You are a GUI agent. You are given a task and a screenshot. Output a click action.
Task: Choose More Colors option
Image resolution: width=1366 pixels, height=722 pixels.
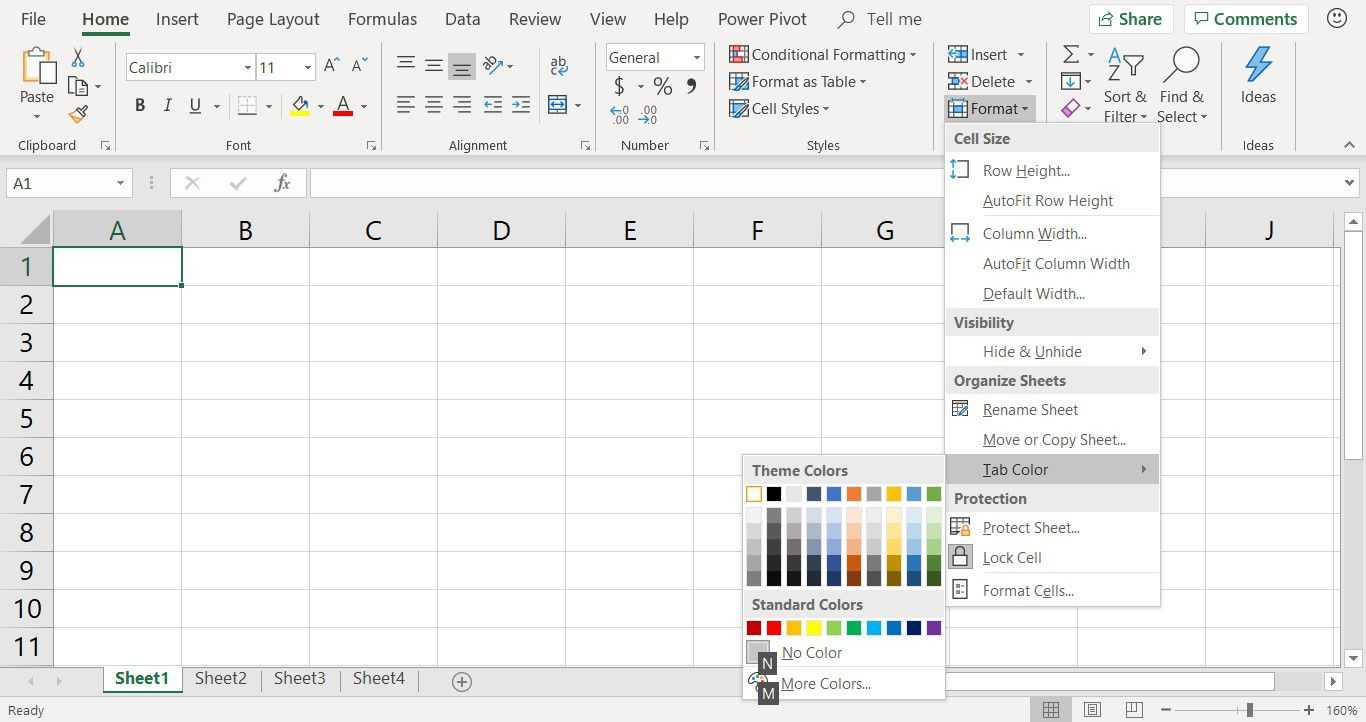pos(825,684)
